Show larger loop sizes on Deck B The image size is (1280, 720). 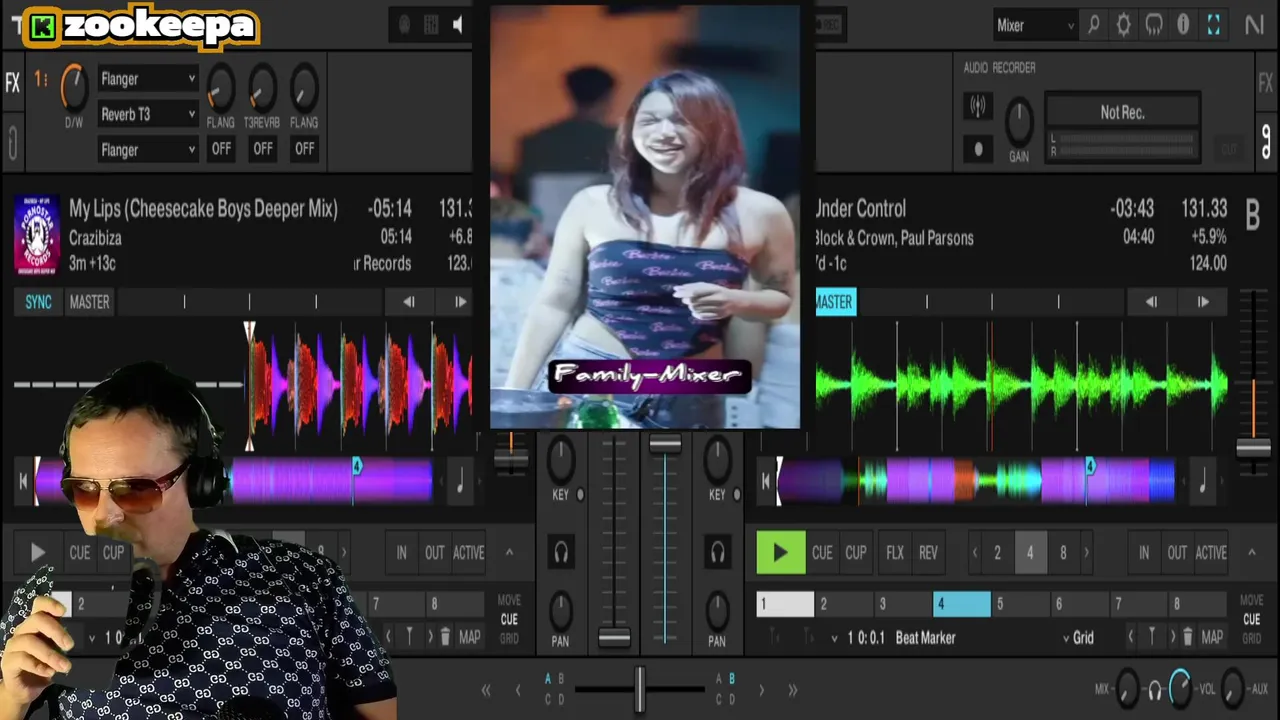tap(1086, 553)
